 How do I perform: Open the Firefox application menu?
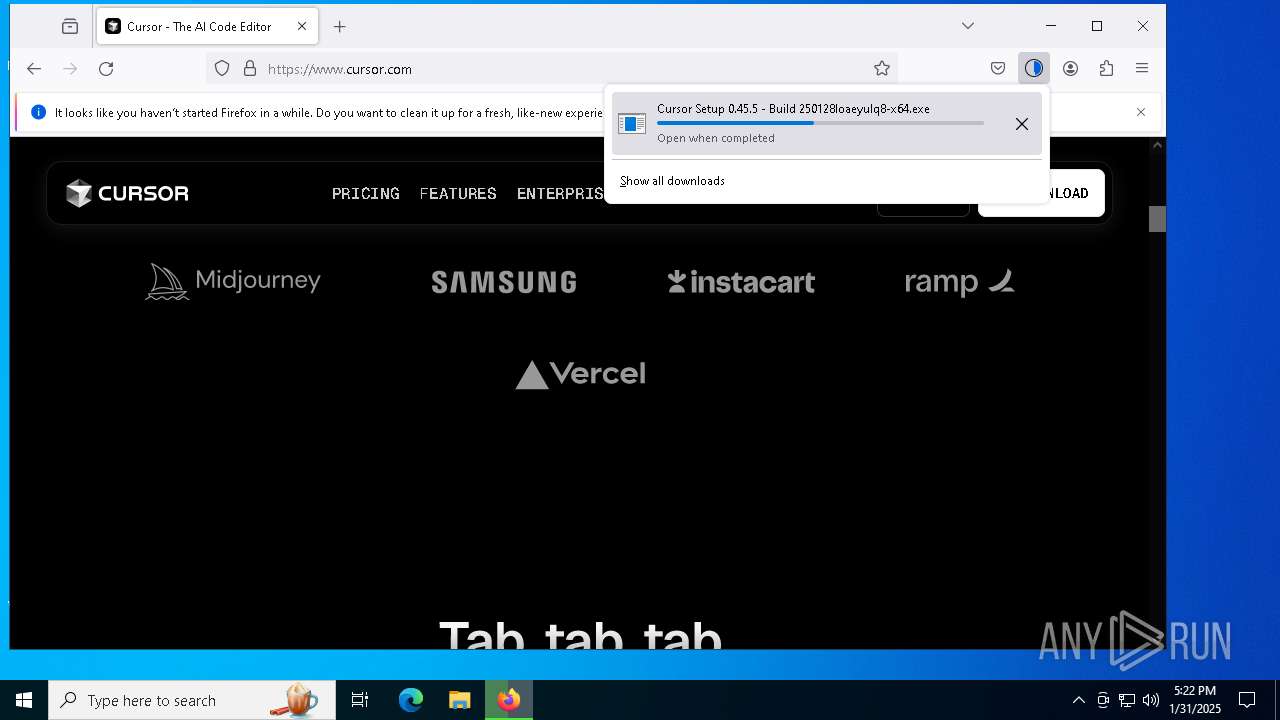point(1142,69)
